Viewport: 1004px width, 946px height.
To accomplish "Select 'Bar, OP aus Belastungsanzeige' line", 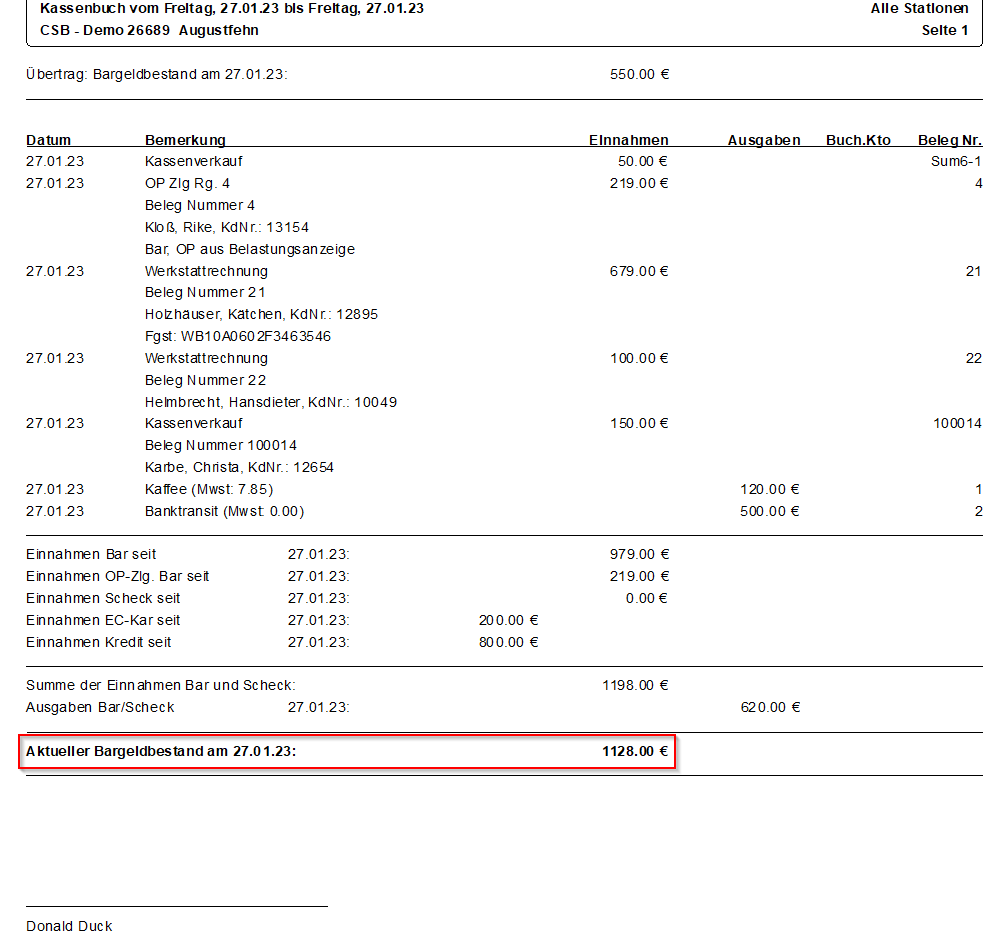I will (250, 249).
